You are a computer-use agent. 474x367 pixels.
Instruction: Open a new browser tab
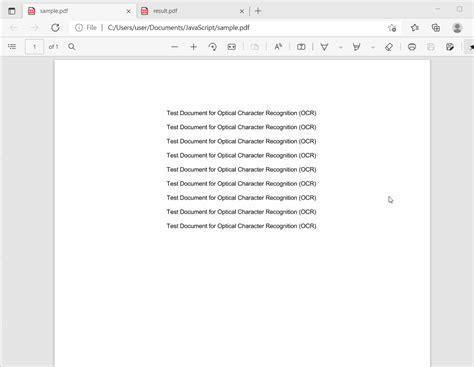tap(258, 11)
